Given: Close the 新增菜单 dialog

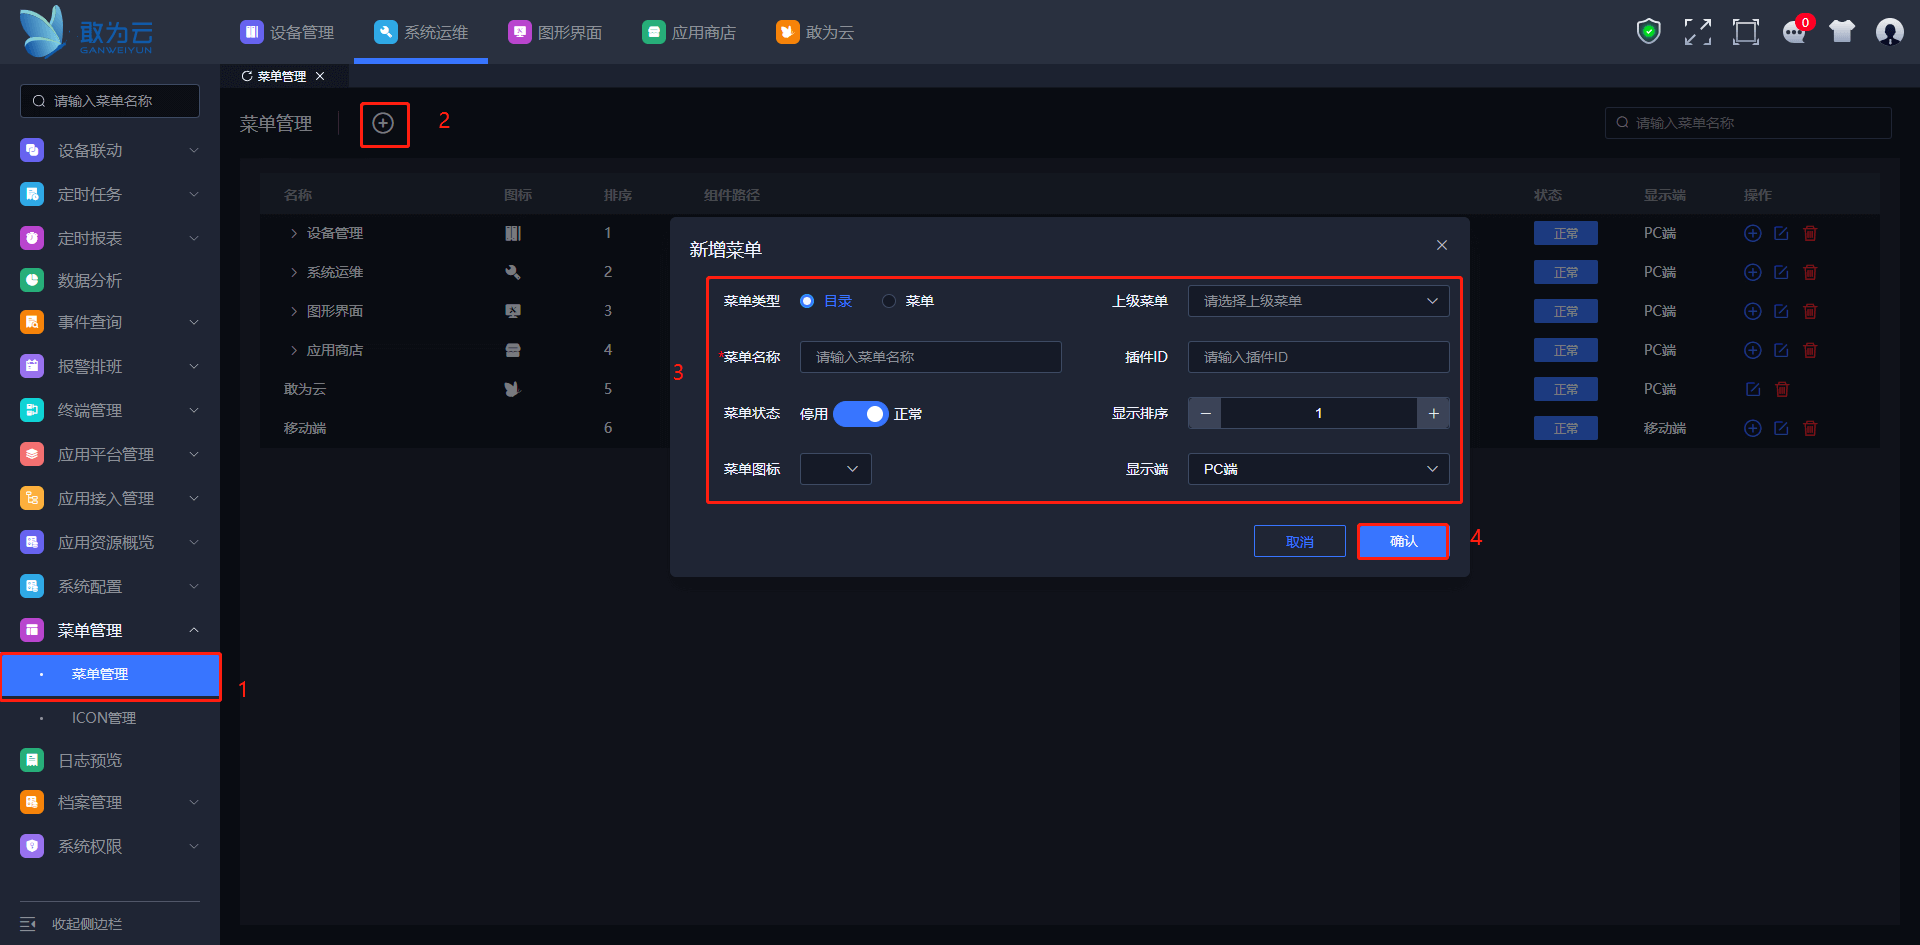Looking at the screenshot, I should point(1442,245).
